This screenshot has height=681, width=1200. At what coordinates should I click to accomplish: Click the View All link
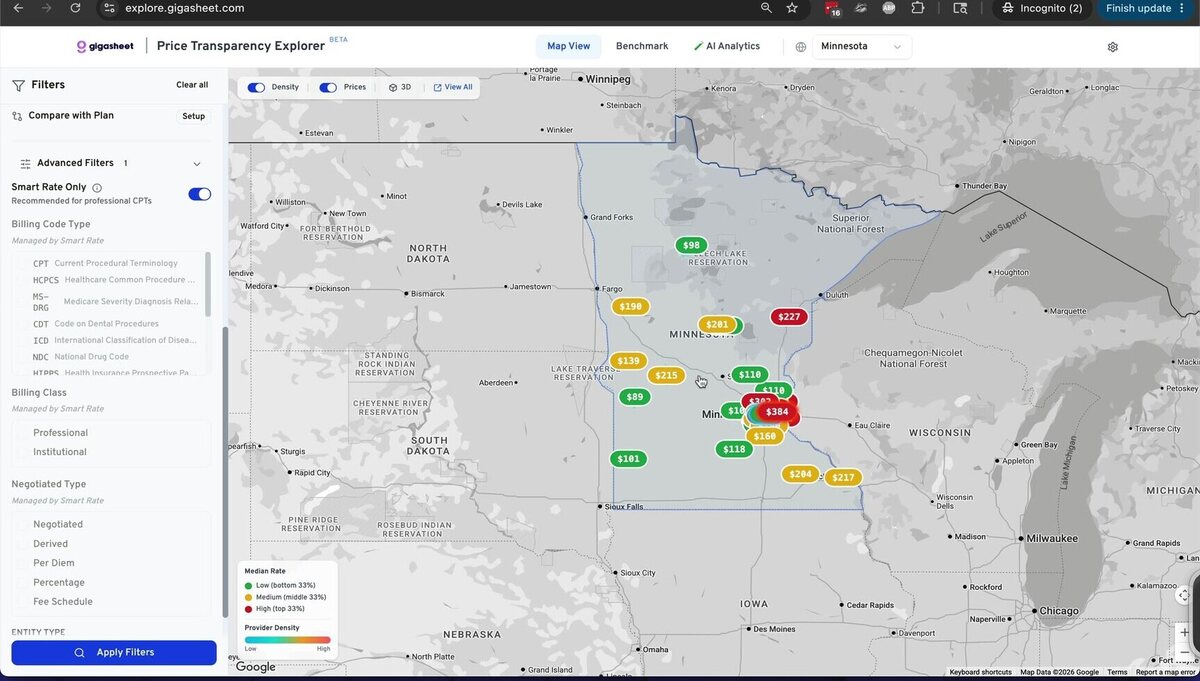tap(453, 87)
